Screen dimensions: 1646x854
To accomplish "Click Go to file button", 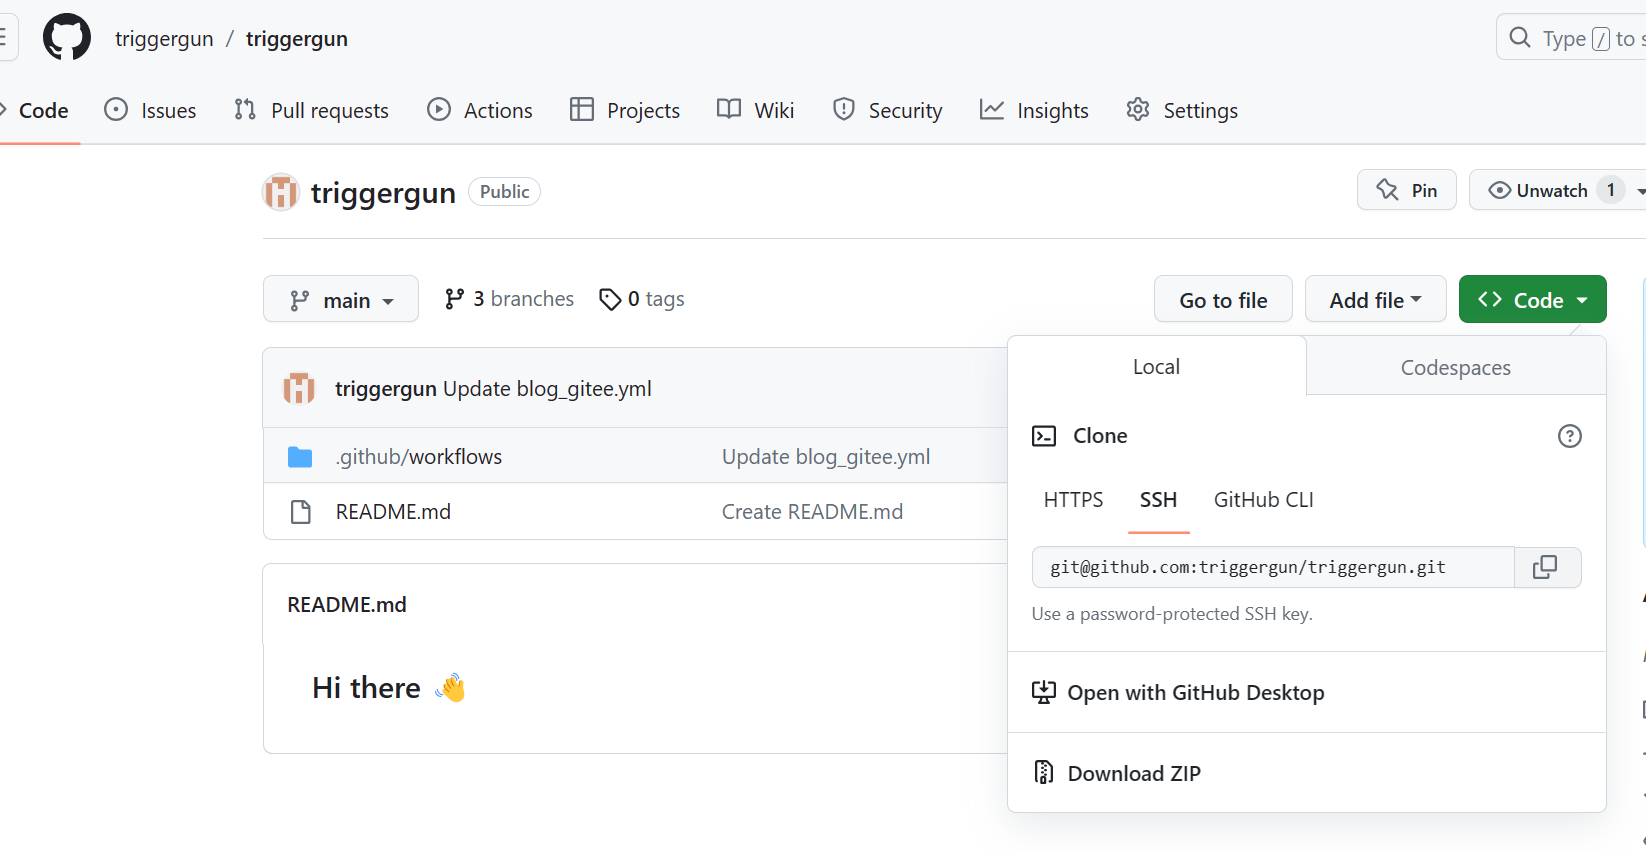I will [1222, 300].
